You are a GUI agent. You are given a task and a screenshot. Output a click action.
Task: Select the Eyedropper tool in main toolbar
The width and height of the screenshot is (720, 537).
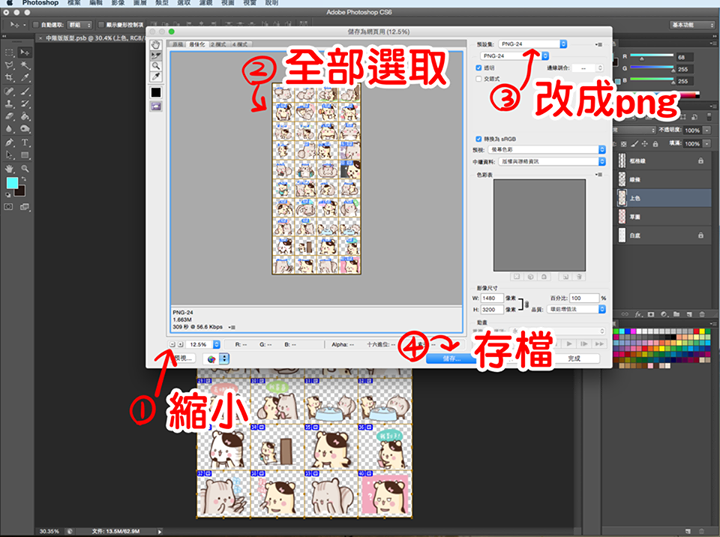[25, 78]
